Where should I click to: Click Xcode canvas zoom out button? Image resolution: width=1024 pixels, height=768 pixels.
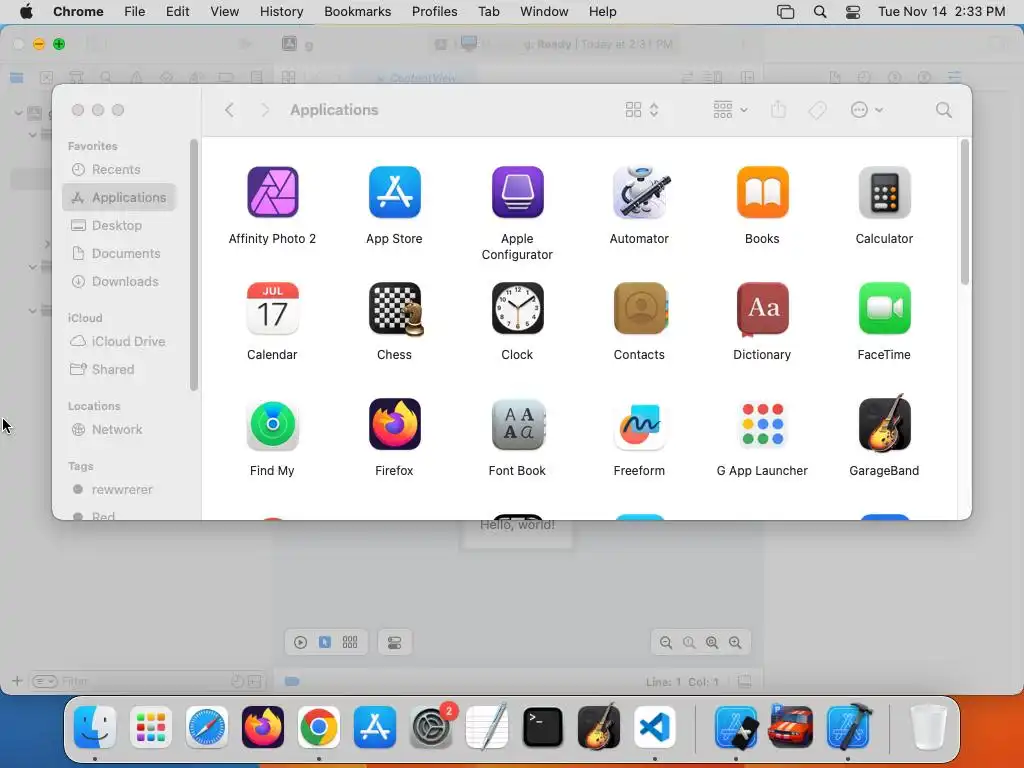click(x=665, y=643)
